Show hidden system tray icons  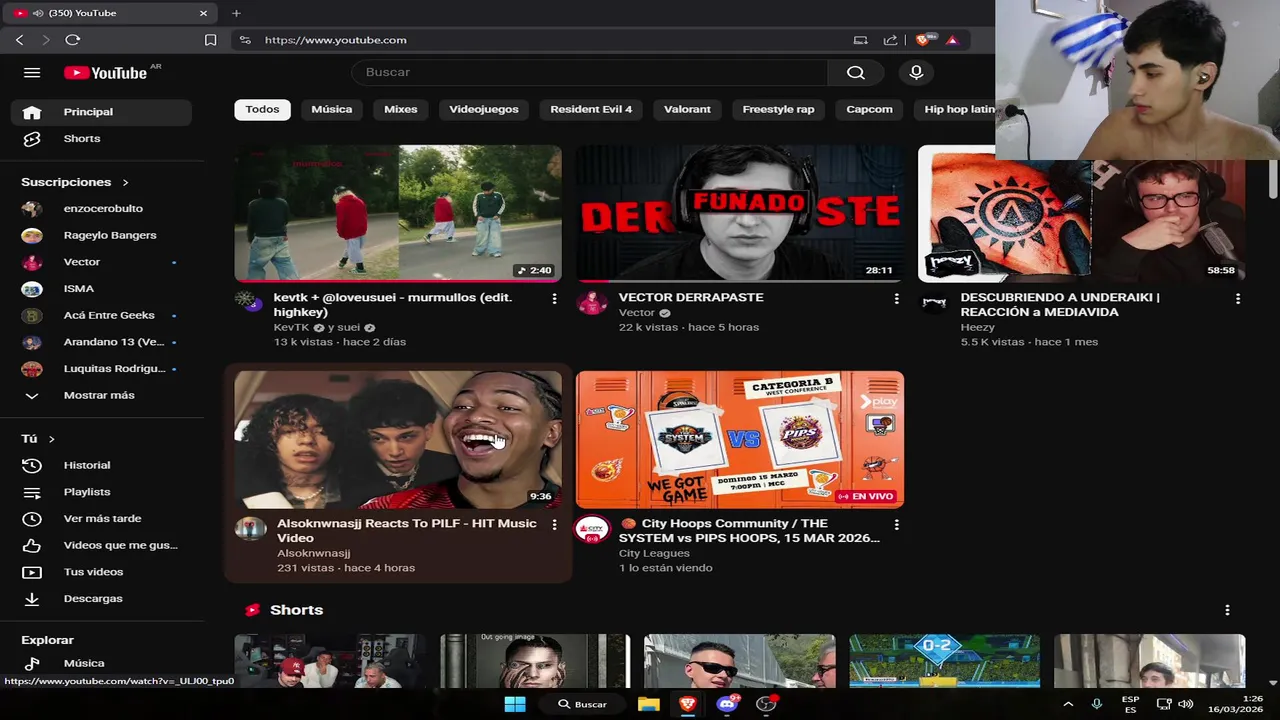click(1068, 704)
